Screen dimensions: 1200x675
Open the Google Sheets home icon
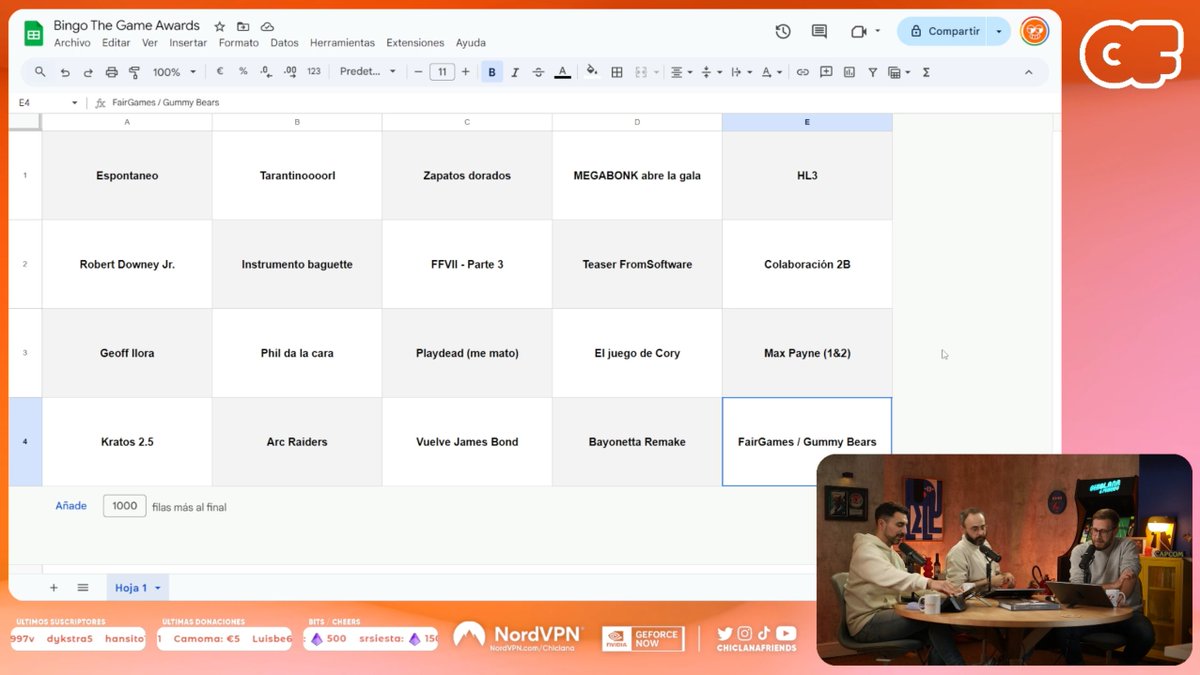click(x=33, y=33)
